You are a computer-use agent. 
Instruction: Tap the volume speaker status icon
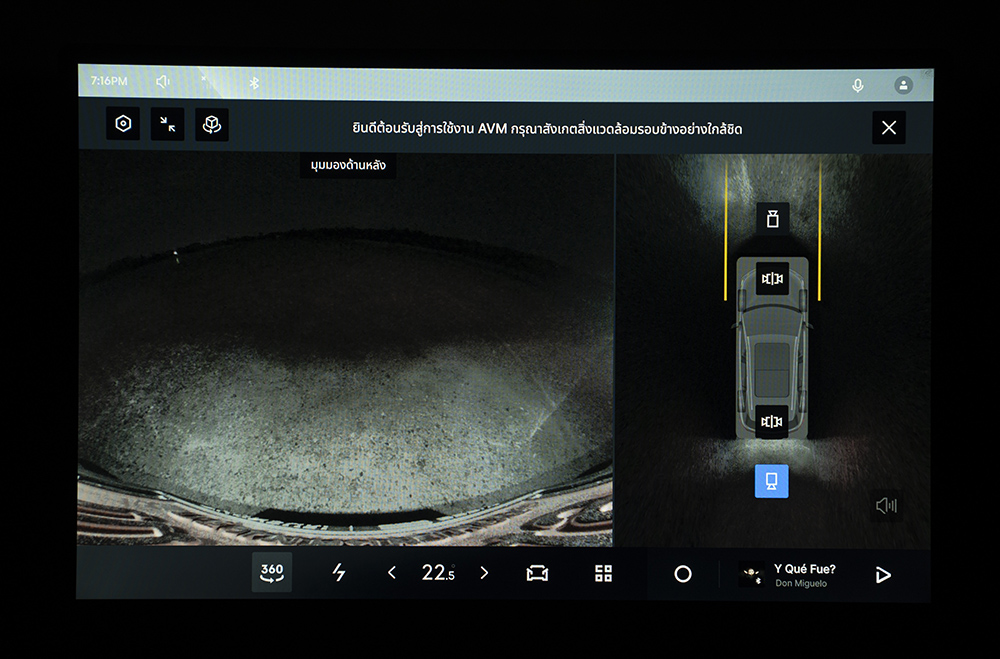[x=163, y=82]
